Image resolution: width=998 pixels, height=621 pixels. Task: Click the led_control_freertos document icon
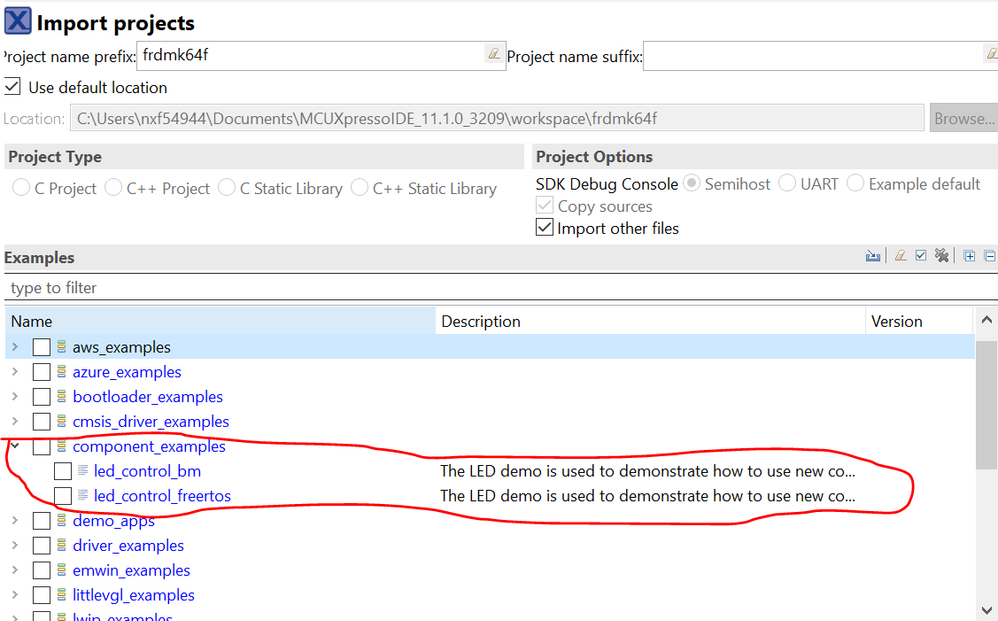pos(83,496)
